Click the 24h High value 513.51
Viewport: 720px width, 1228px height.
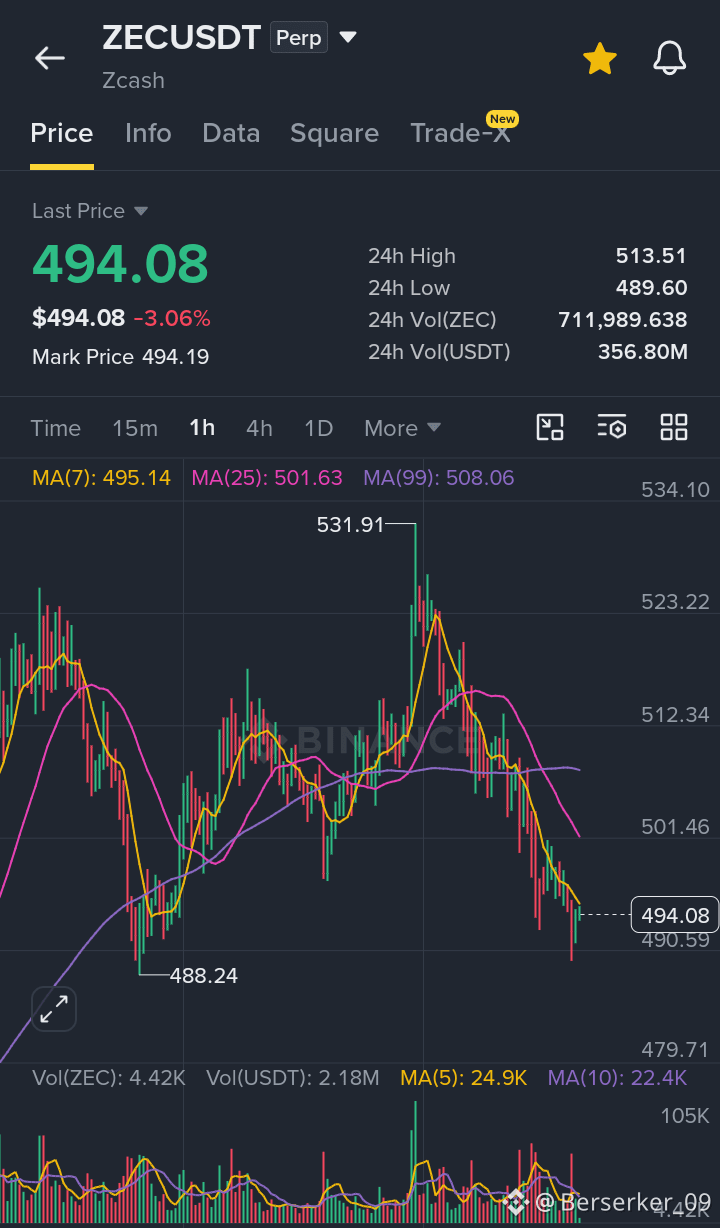[x=651, y=256]
